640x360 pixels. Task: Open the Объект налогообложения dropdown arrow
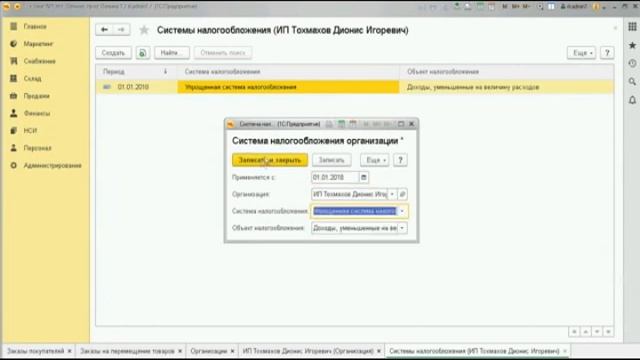(402, 228)
